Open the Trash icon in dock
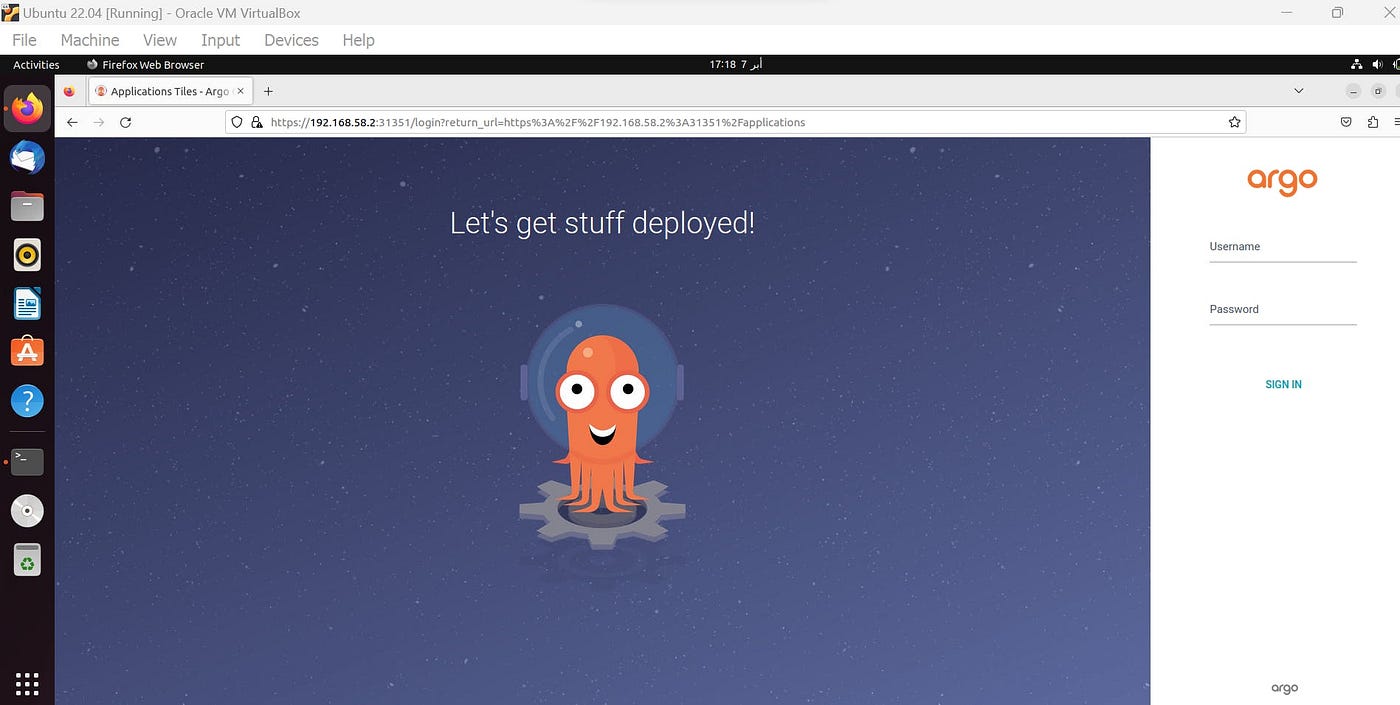 (27, 560)
